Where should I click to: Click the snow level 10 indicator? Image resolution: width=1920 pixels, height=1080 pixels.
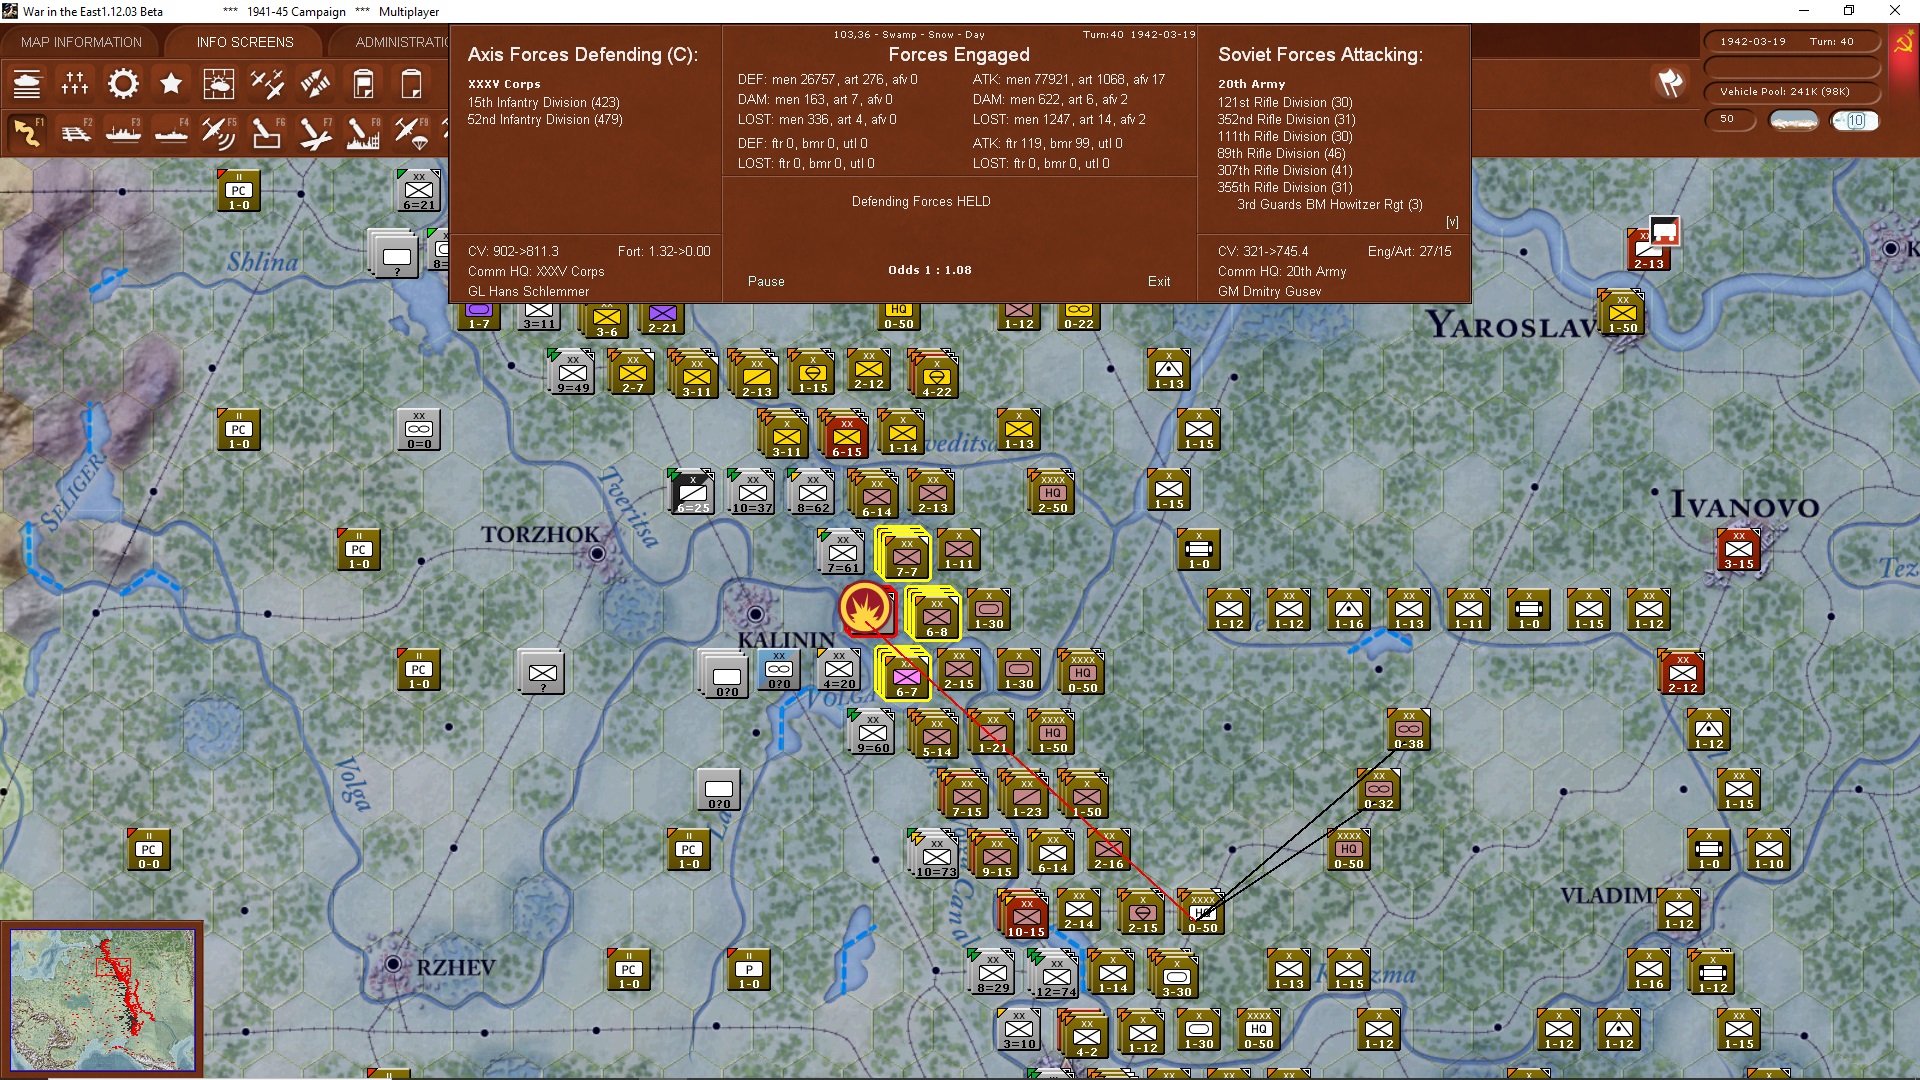click(1855, 120)
